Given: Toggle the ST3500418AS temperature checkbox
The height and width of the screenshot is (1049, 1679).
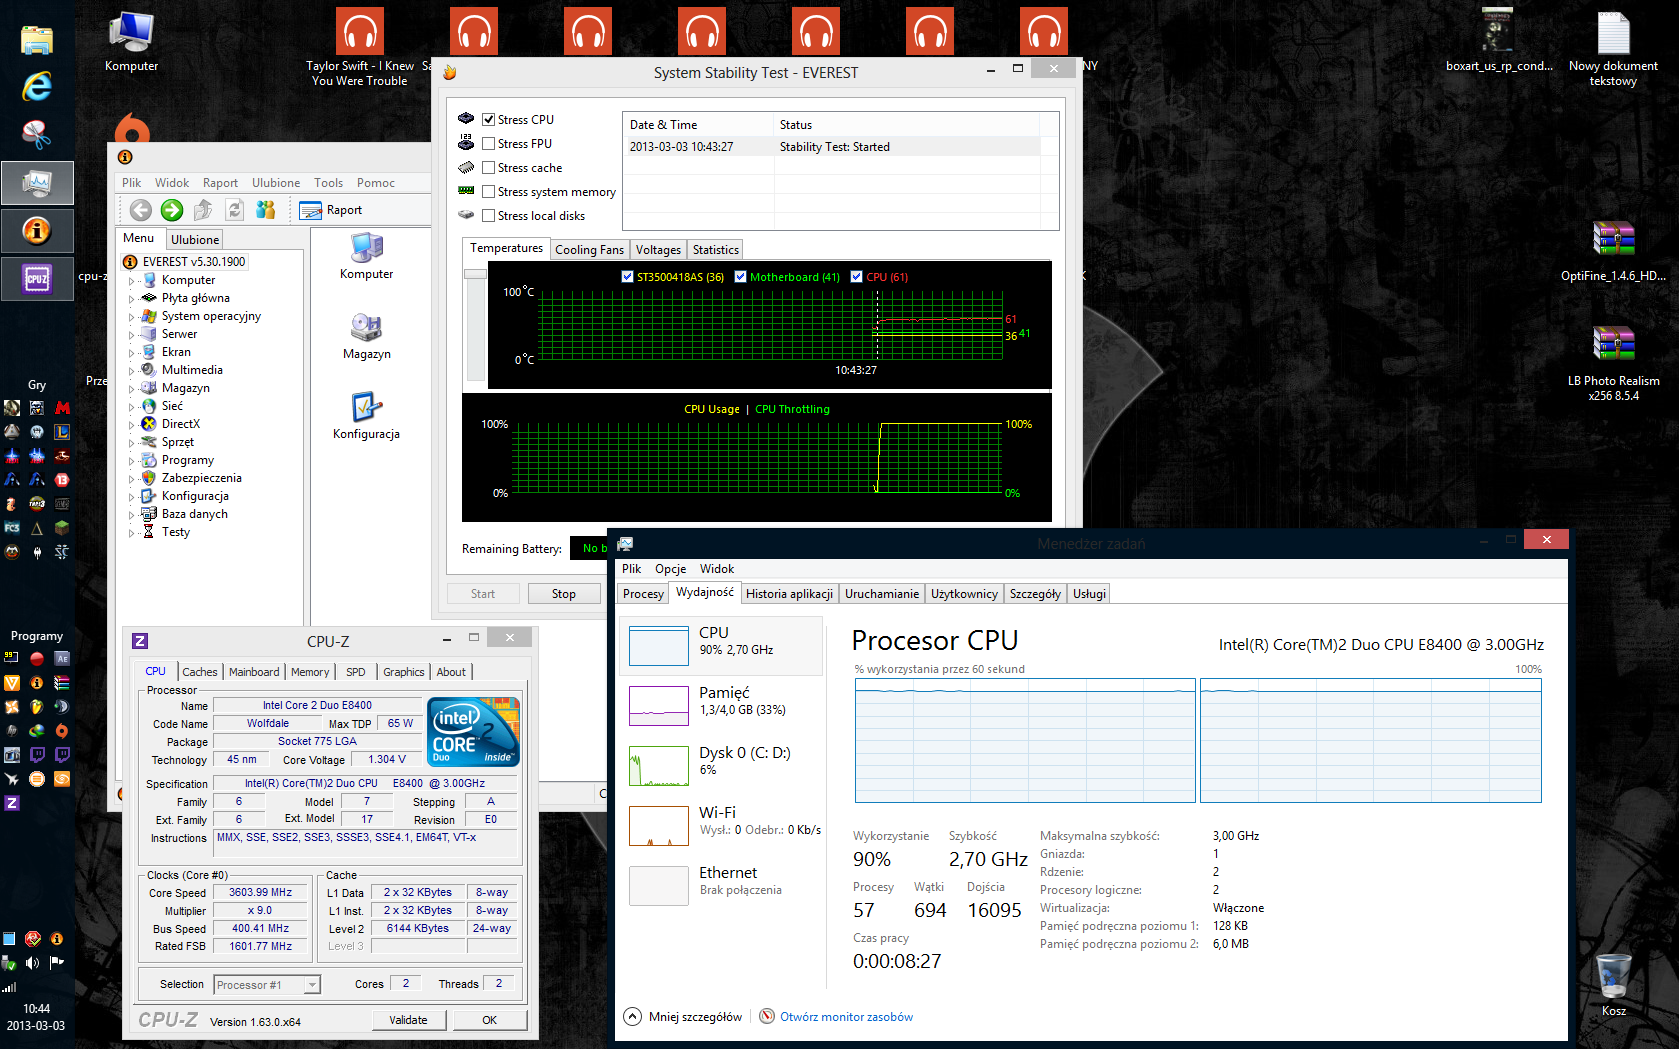Looking at the screenshot, I should pyautogui.click(x=627, y=277).
